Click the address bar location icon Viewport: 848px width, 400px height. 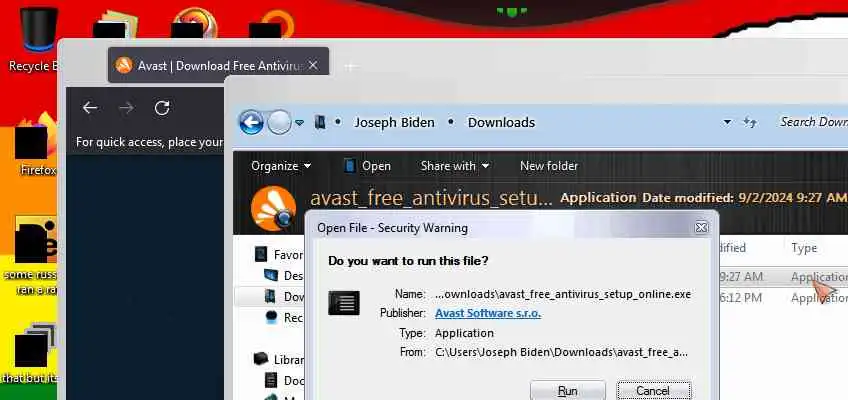click(x=320, y=122)
